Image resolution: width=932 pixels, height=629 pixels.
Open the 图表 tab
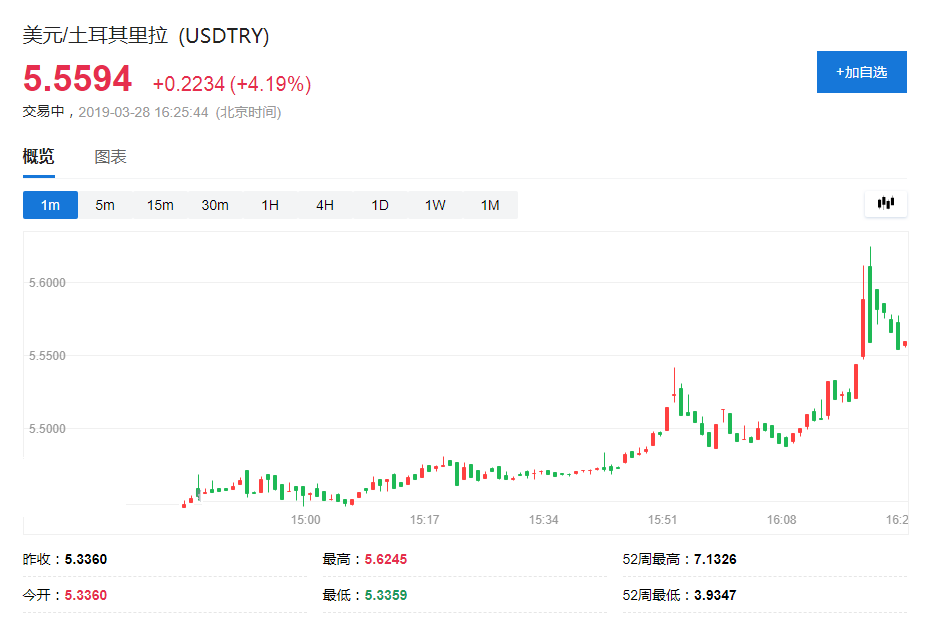[x=111, y=157]
